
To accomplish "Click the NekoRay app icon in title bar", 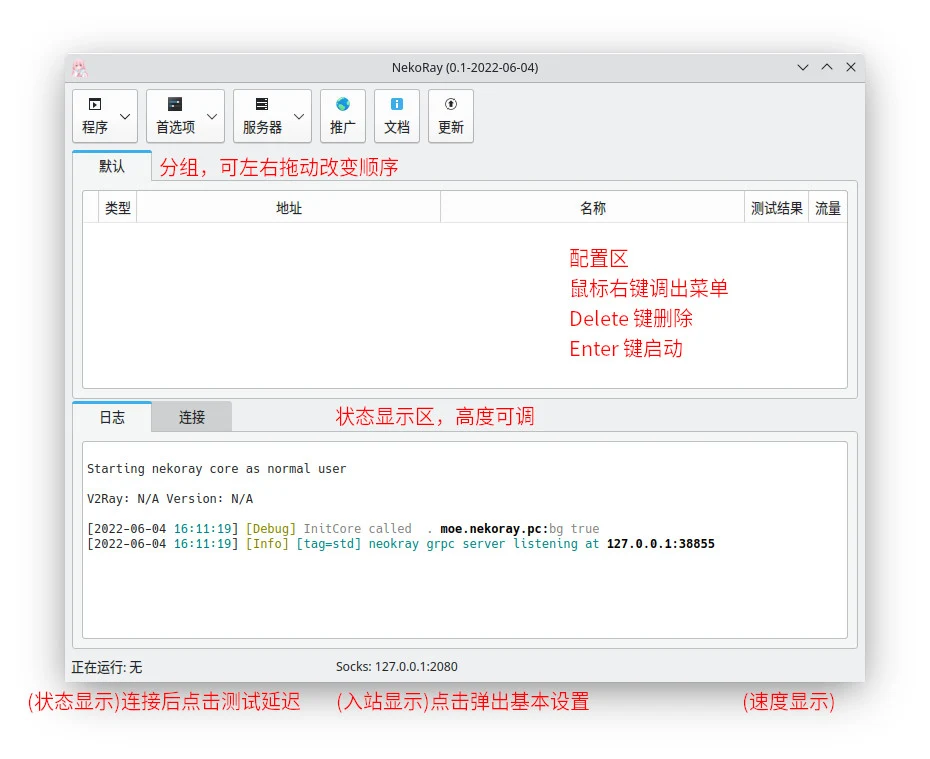I will point(79,68).
